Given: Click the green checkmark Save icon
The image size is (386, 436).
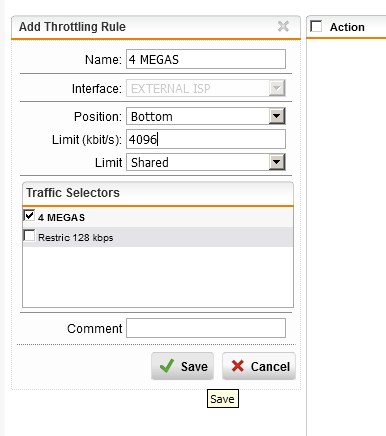Looking at the screenshot, I should tap(167, 366).
